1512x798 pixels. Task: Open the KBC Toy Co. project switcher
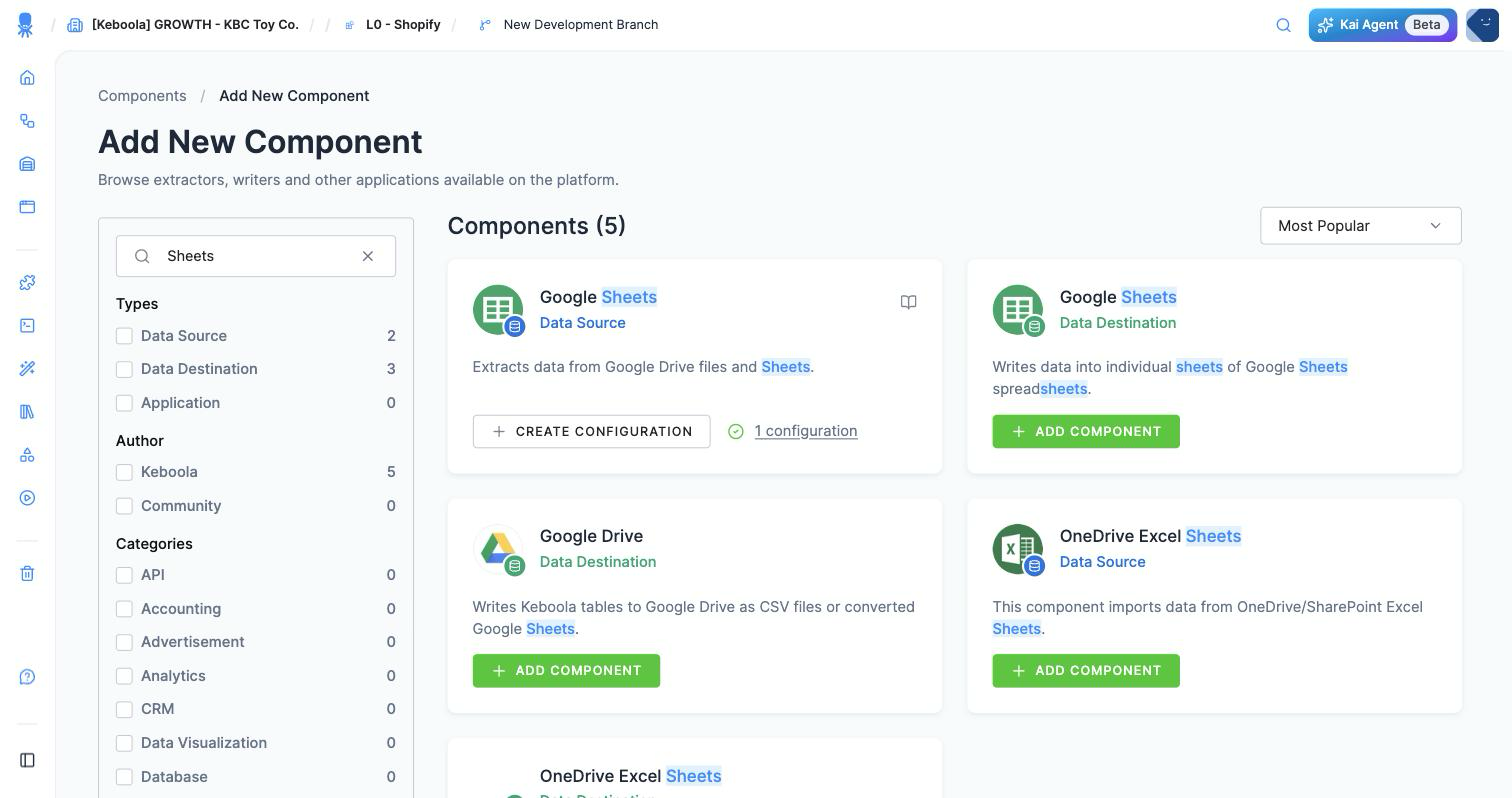(x=195, y=25)
